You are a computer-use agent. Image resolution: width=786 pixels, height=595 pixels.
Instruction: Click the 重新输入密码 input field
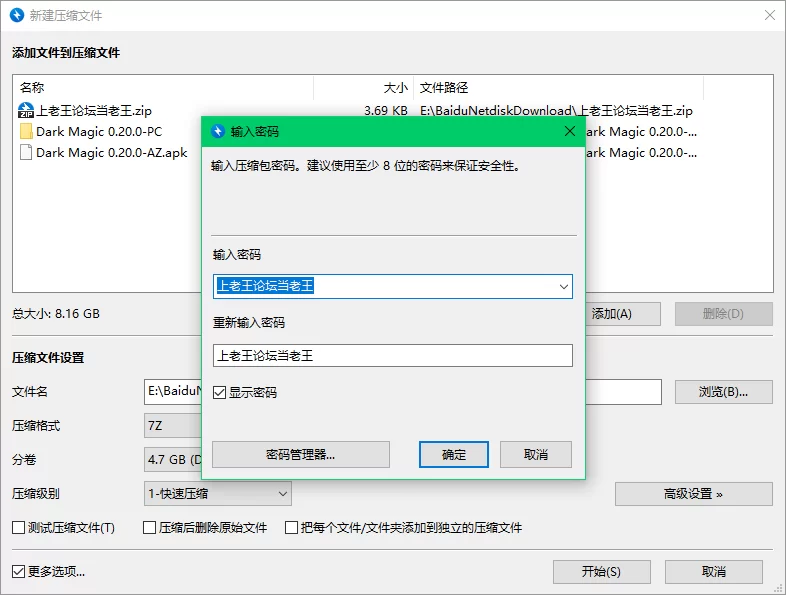[x=392, y=355]
